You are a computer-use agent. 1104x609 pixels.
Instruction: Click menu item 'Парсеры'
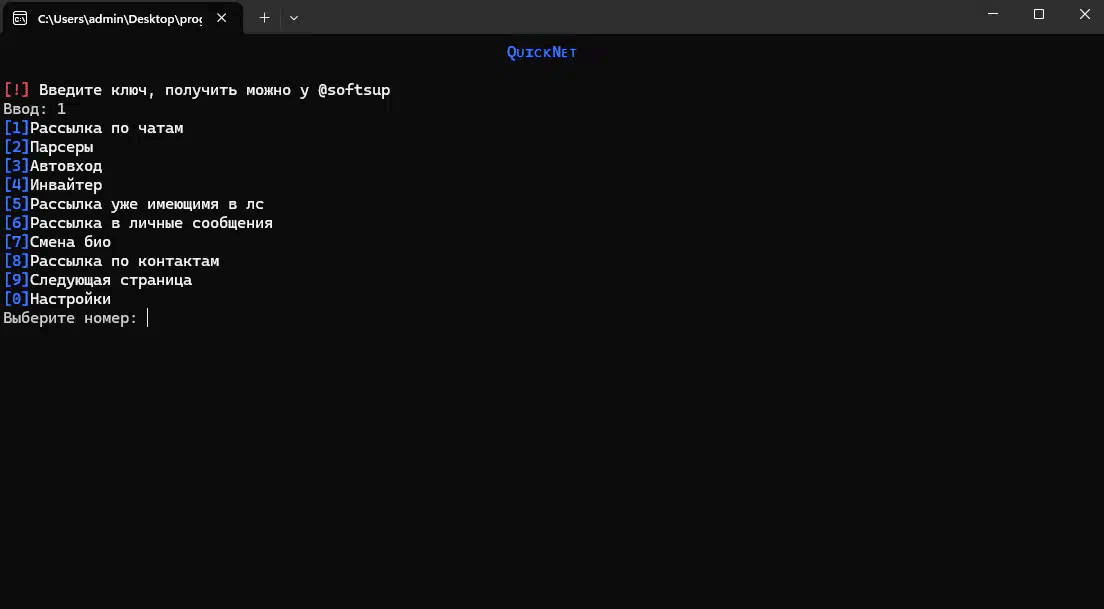49,147
